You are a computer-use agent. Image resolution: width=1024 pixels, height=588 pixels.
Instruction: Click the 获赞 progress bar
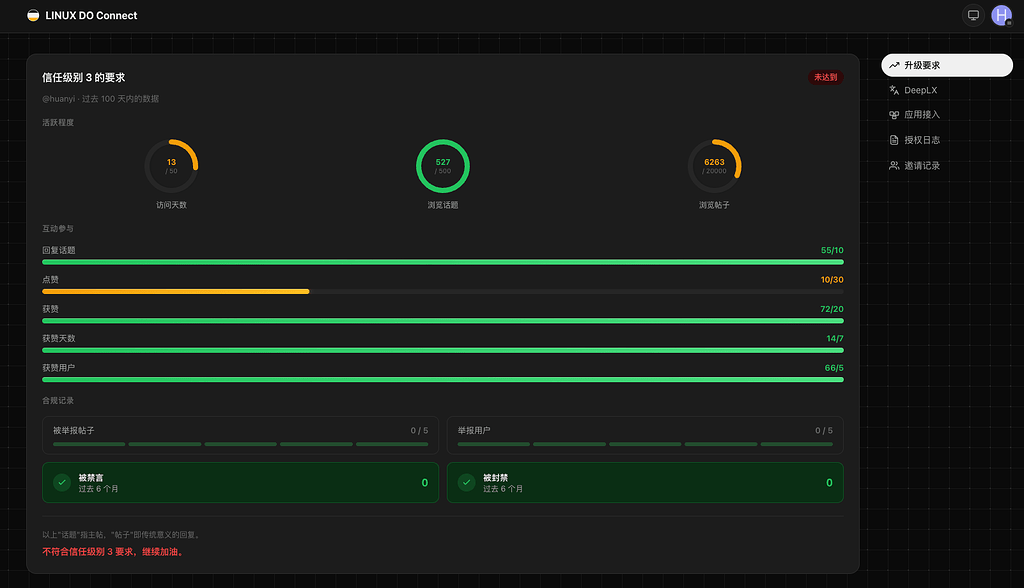(443, 321)
